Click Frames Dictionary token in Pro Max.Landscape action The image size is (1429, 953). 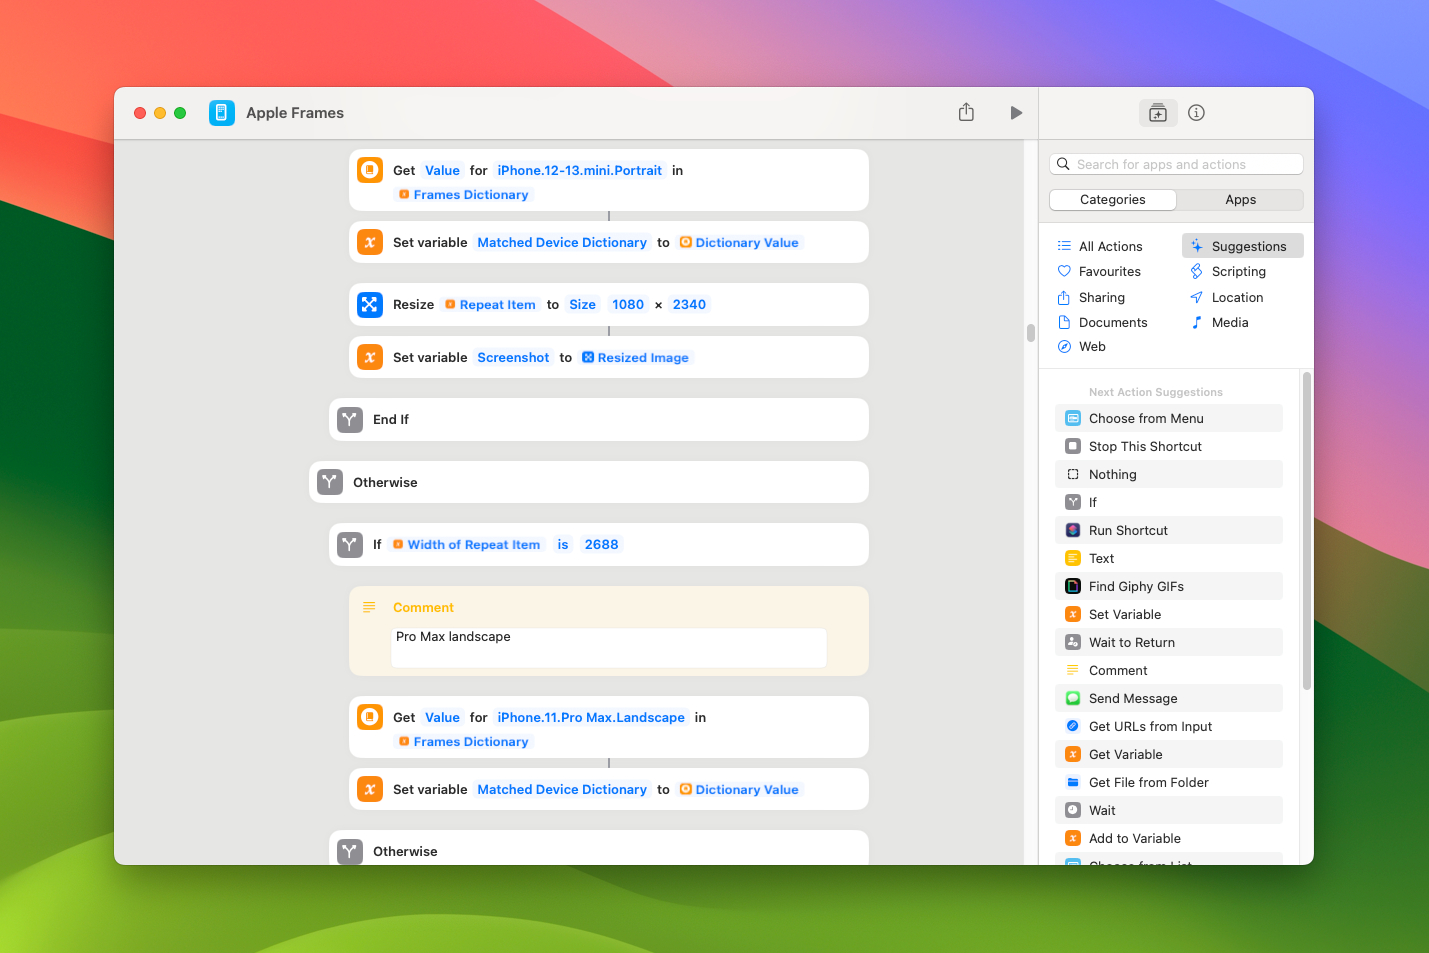point(464,741)
